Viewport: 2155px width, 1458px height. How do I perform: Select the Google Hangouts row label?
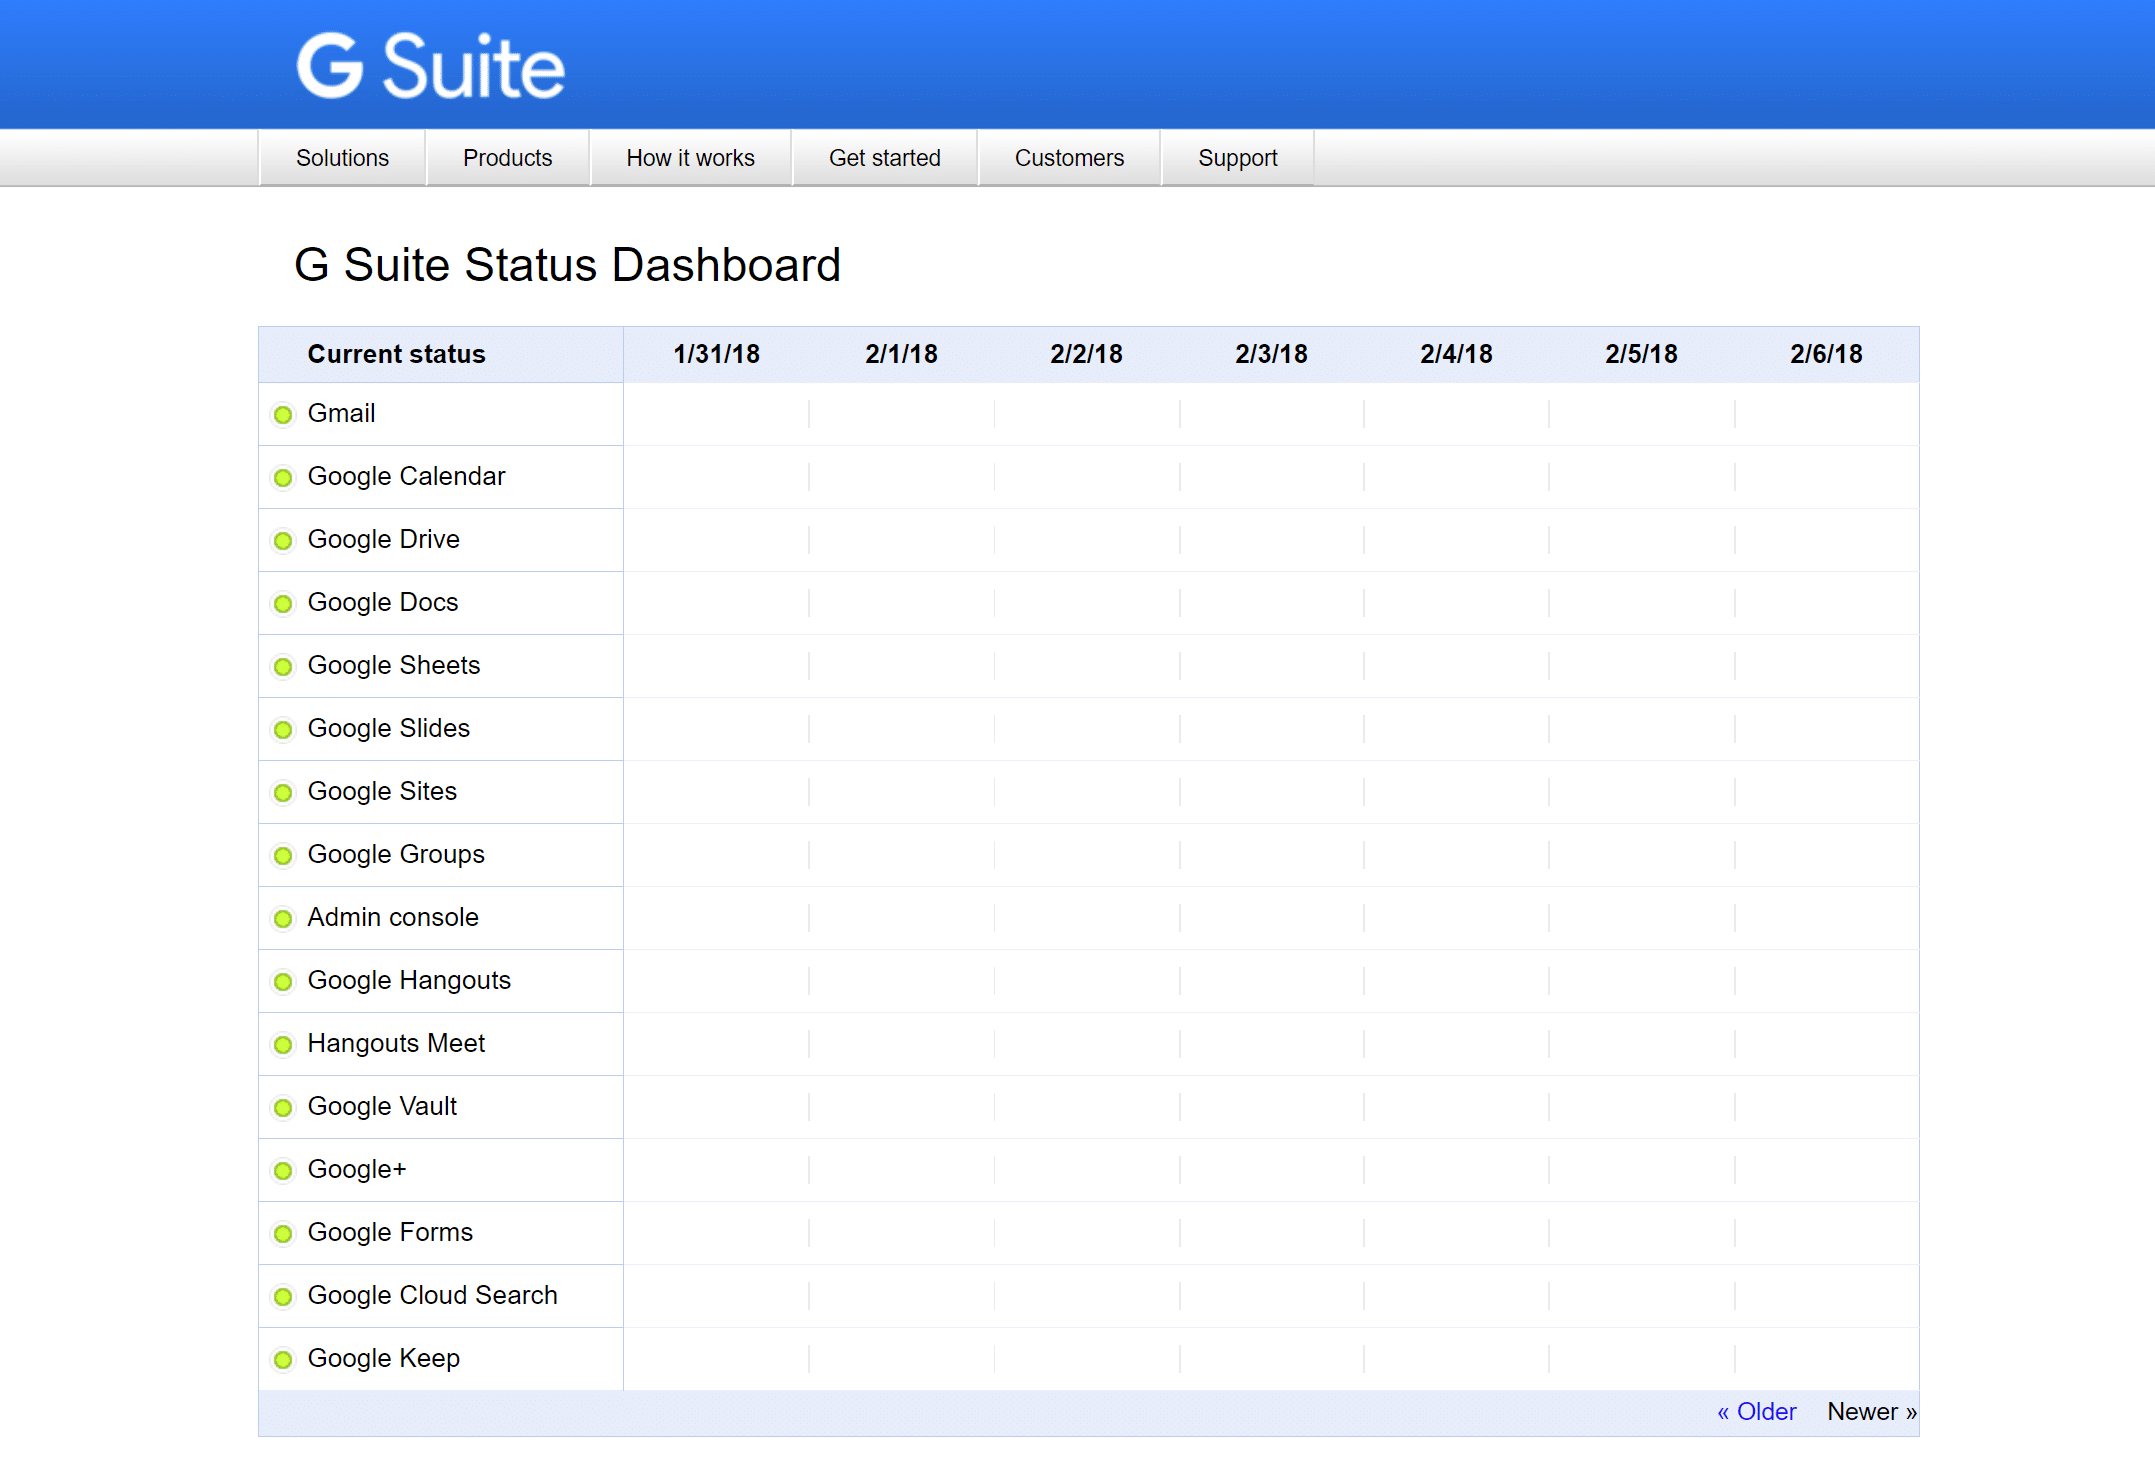pyautogui.click(x=408, y=980)
